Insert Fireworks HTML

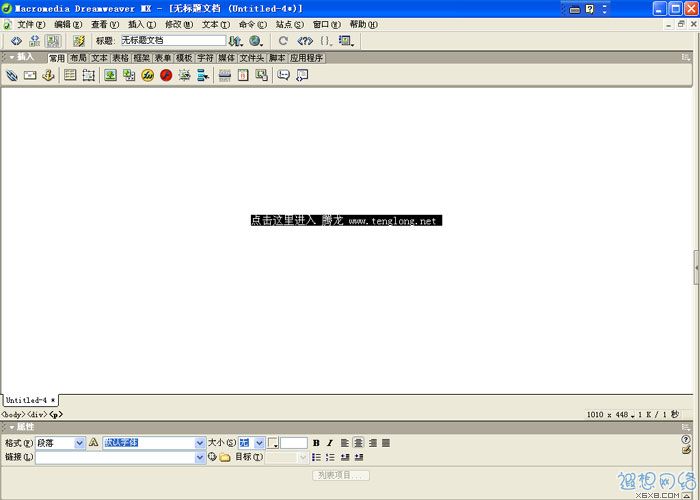tap(147, 75)
